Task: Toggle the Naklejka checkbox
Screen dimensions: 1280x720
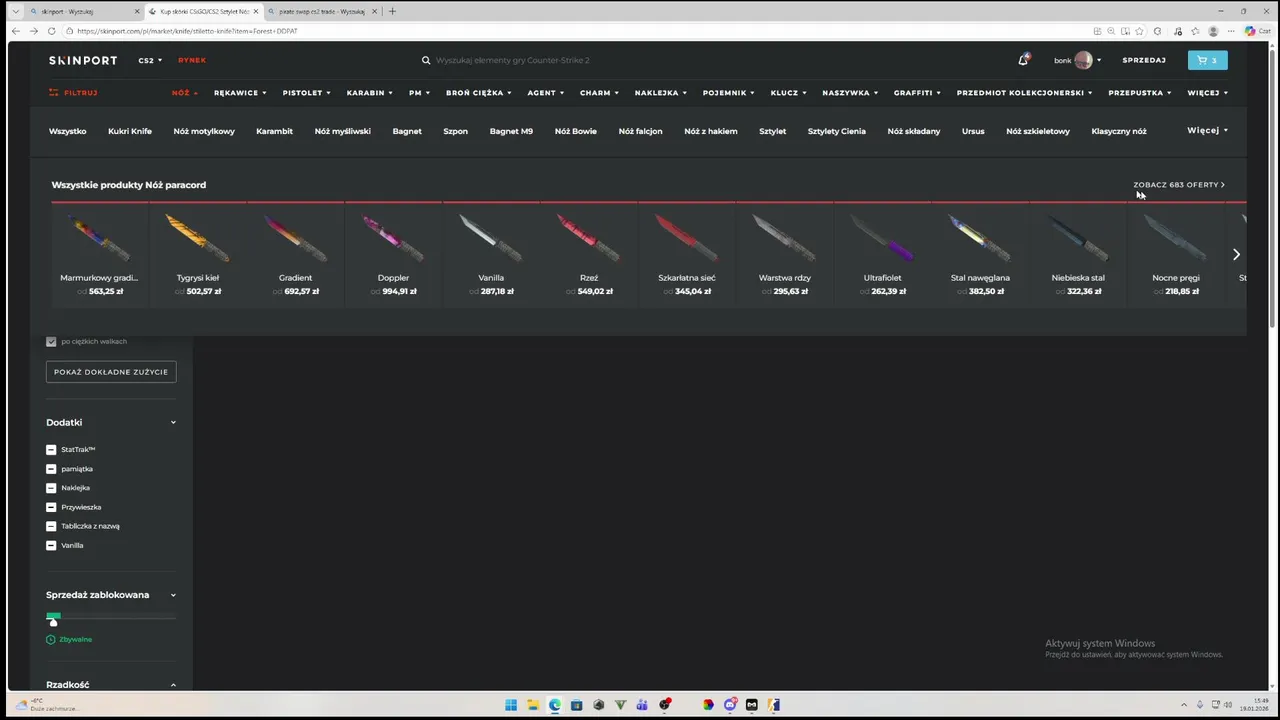Action: [x=51, y=488]
